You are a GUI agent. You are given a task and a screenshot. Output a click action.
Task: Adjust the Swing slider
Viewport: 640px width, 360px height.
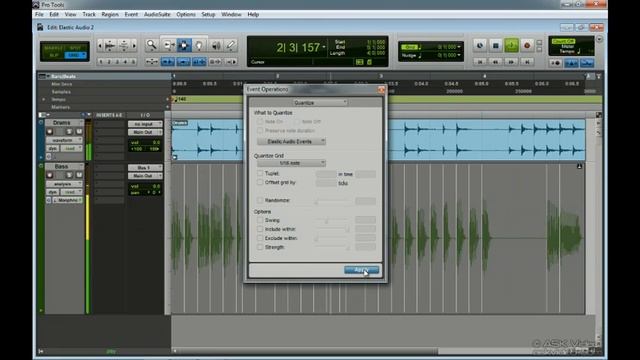pyautogui.click(x=327, y=220)
